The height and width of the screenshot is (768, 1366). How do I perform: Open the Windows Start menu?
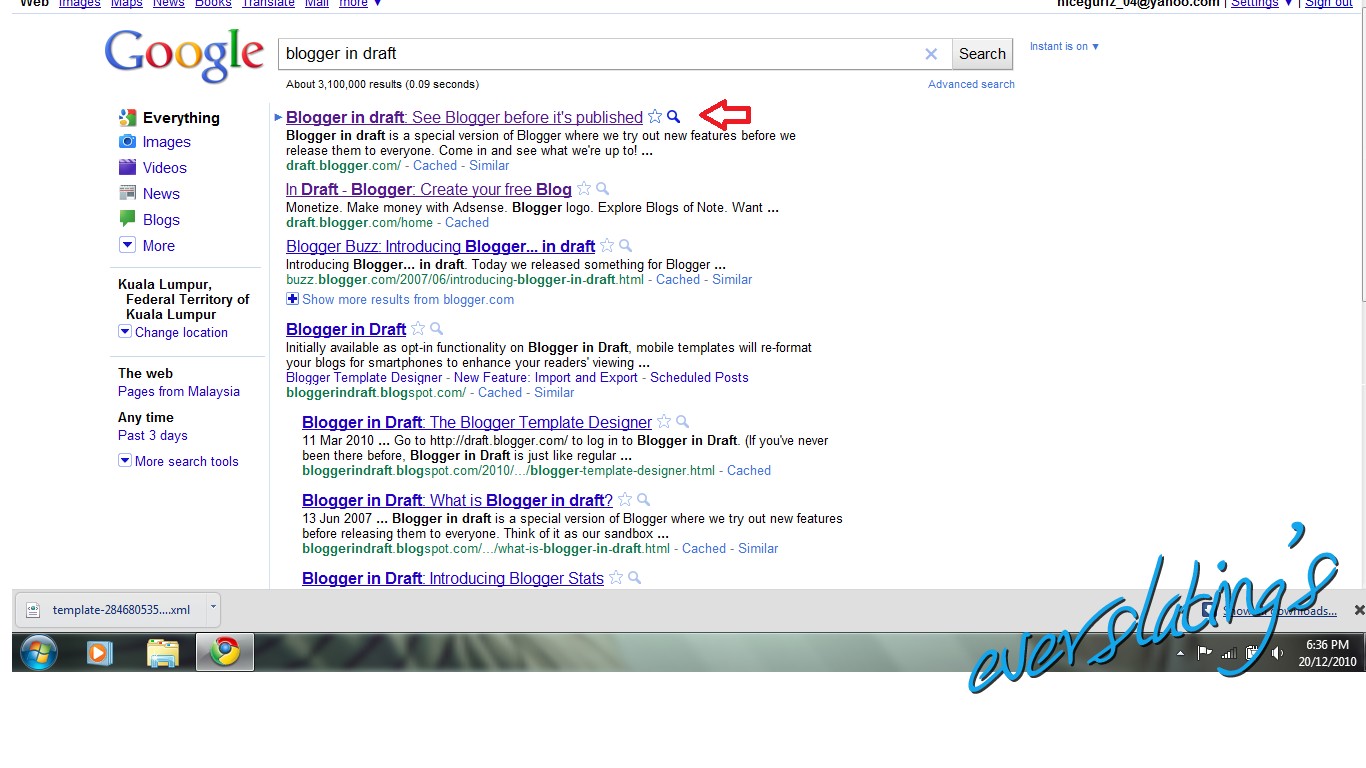pyautogui.click(x=37, y=653)
